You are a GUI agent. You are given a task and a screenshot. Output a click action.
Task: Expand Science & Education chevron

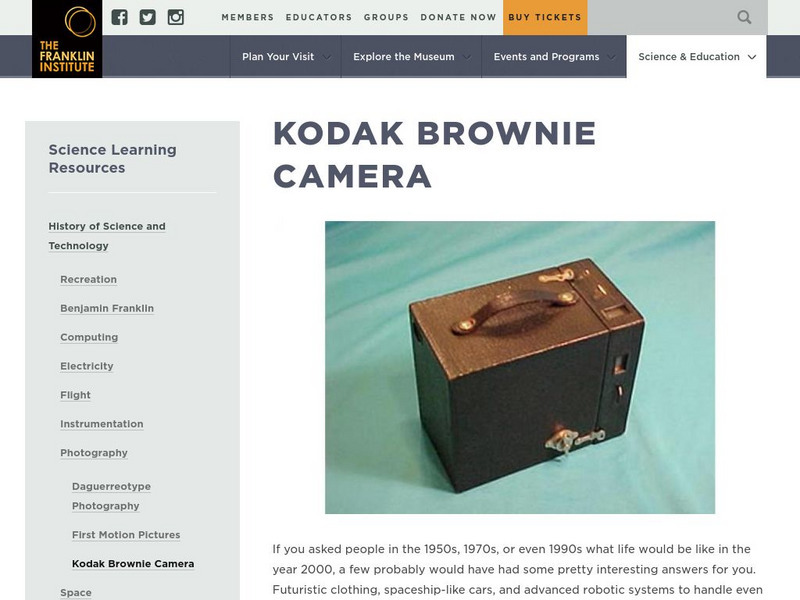[x=752, y=57]
